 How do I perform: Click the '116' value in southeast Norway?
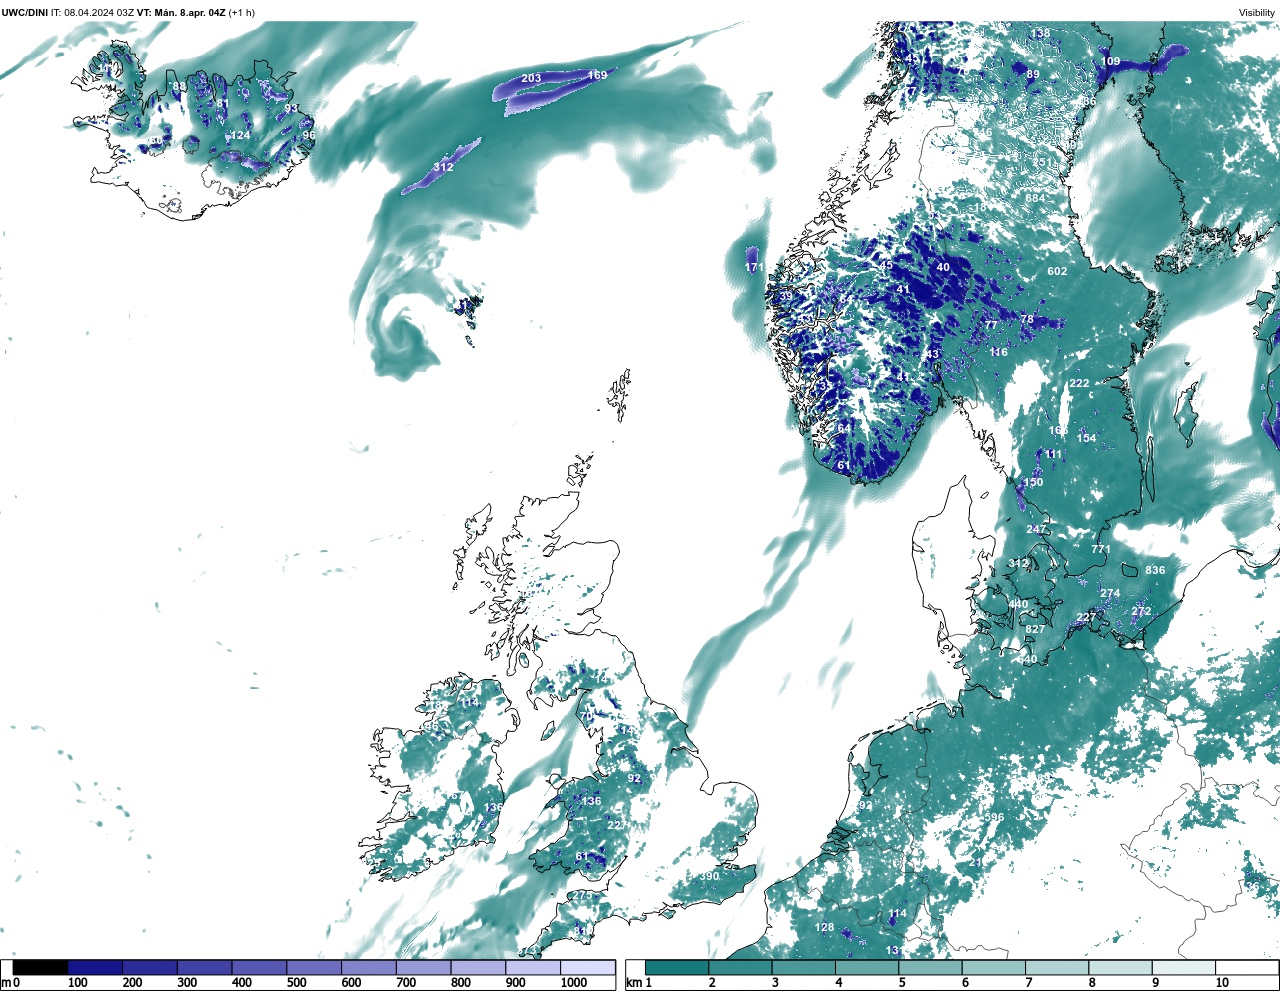pyautogui.click(x=999, y=352)
